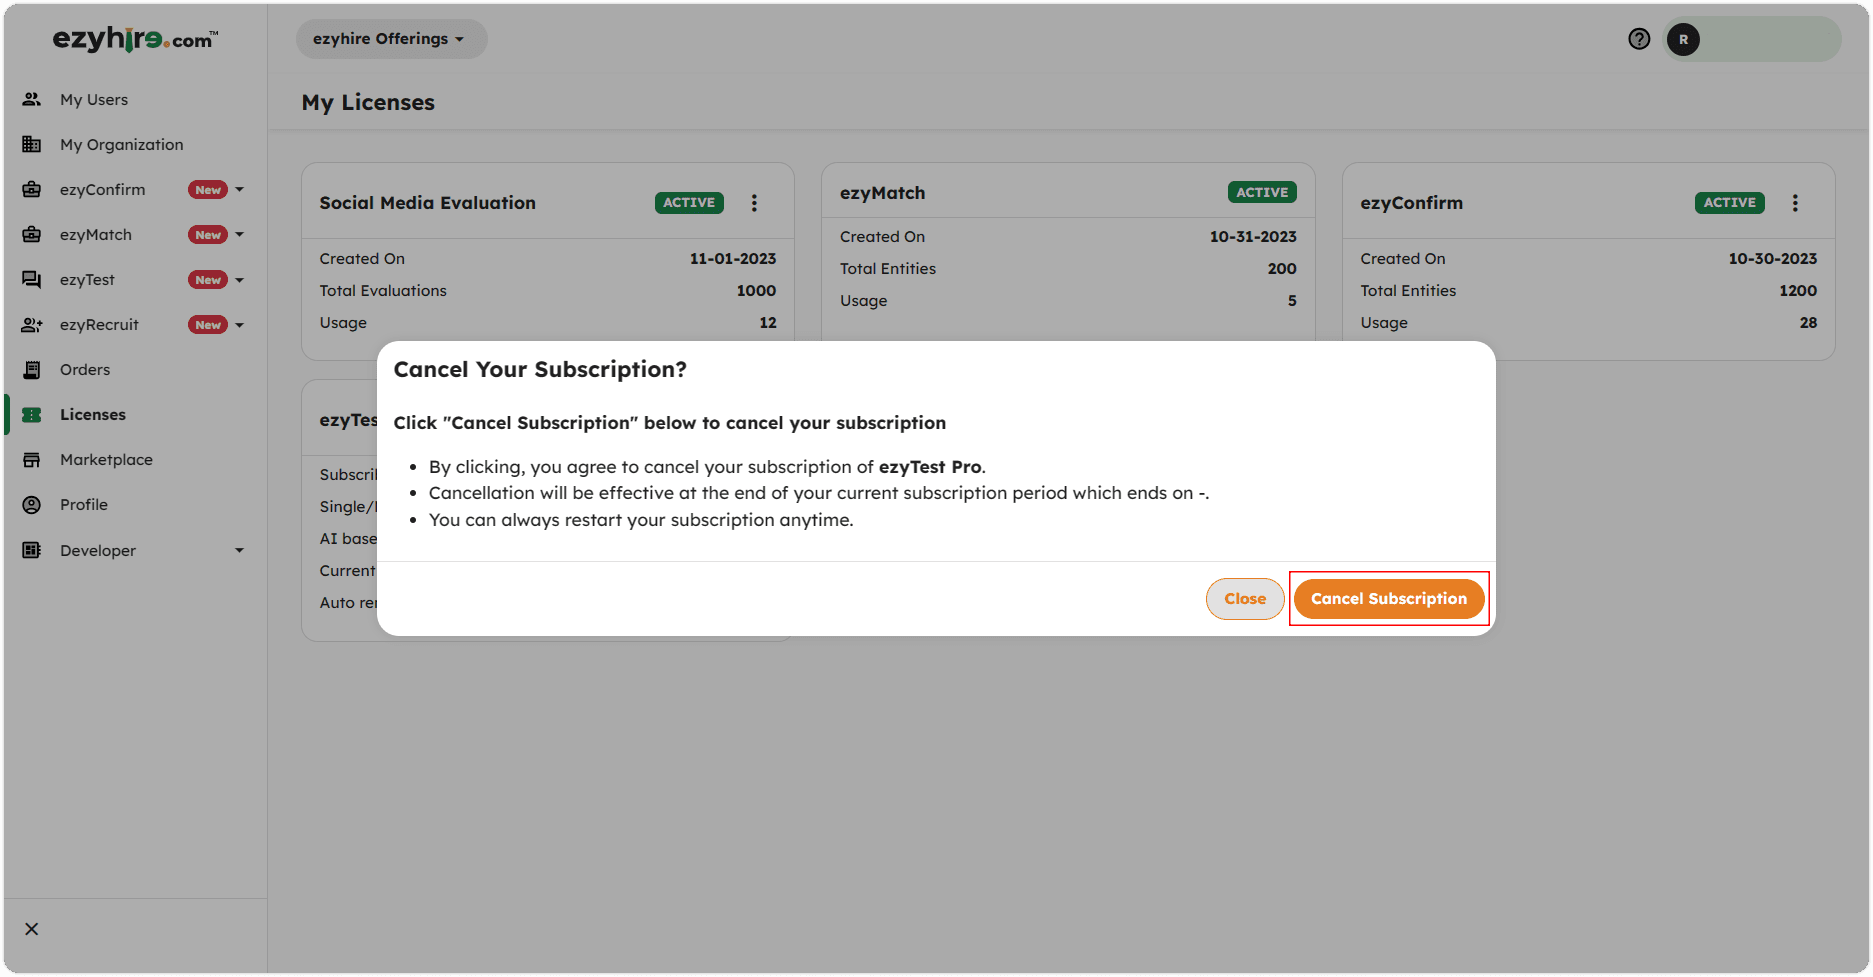Click Total Evaluations value 1000
Viewport: 1873px width, 977px height.
(x=756, y=291)
